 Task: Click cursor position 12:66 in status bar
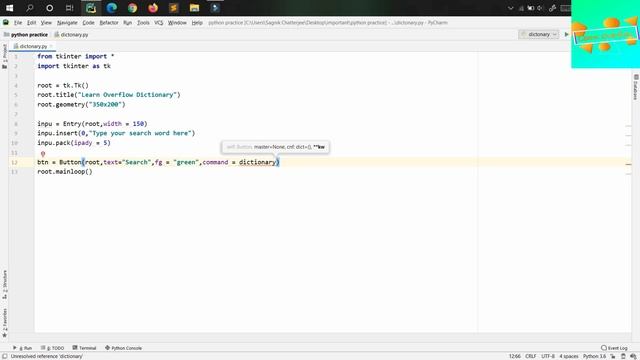point(515,356)
